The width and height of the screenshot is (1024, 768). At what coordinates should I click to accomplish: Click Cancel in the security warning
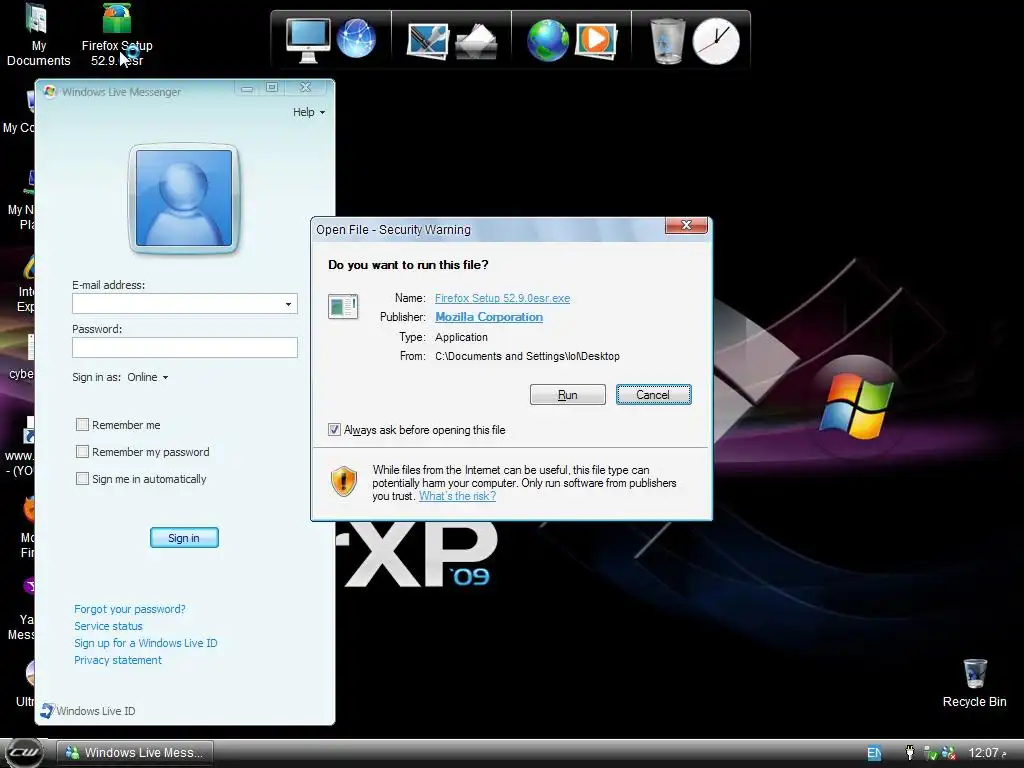(x=653, y=395)
